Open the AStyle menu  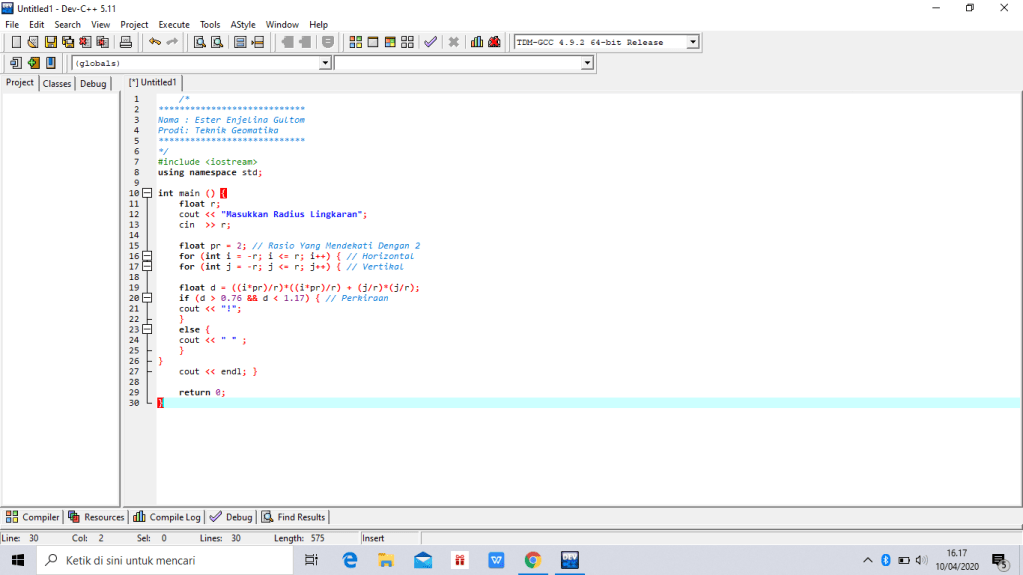pos(242,24)
